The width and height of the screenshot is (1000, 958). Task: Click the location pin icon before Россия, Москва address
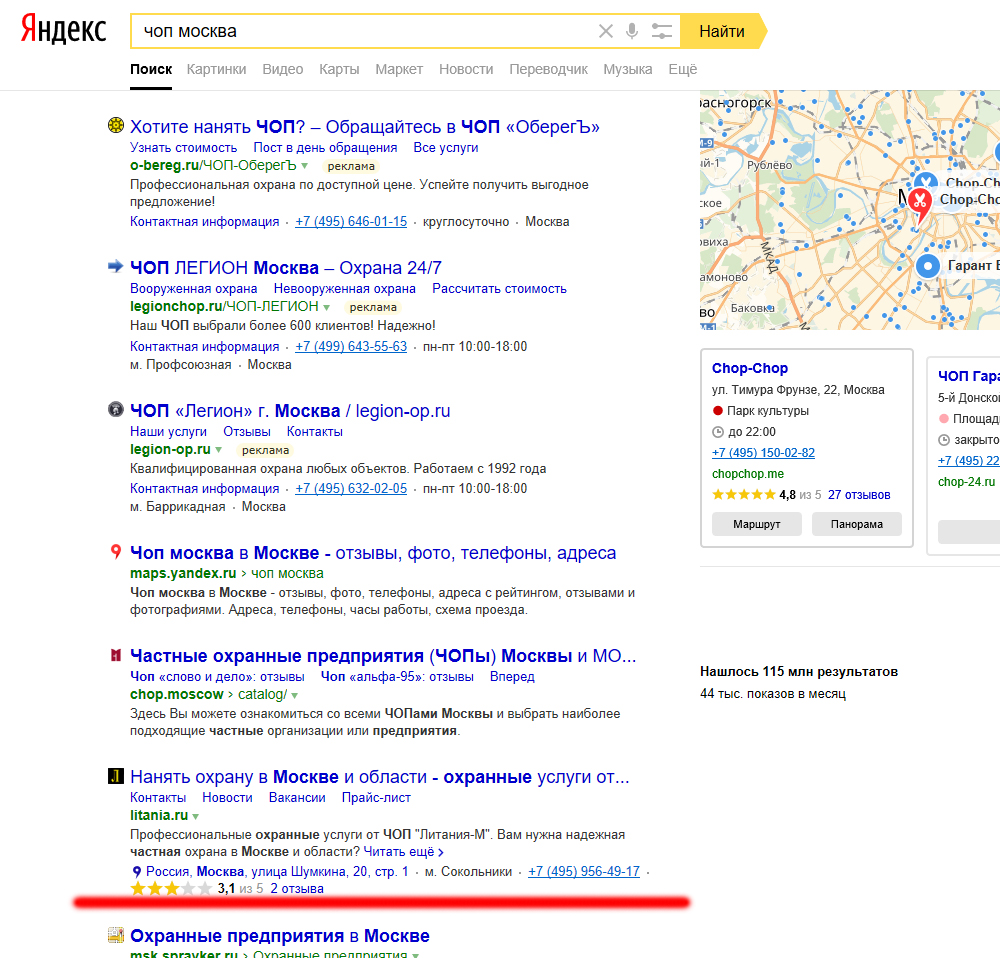(x=136, y=872)
